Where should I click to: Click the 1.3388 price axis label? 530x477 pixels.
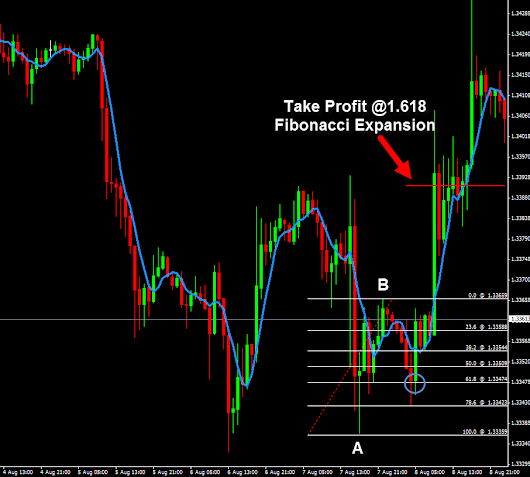pyautogui.click(x=520, y=197)
